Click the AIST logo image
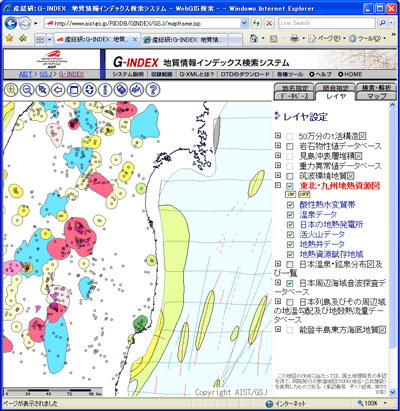 [x=52, y=59]
